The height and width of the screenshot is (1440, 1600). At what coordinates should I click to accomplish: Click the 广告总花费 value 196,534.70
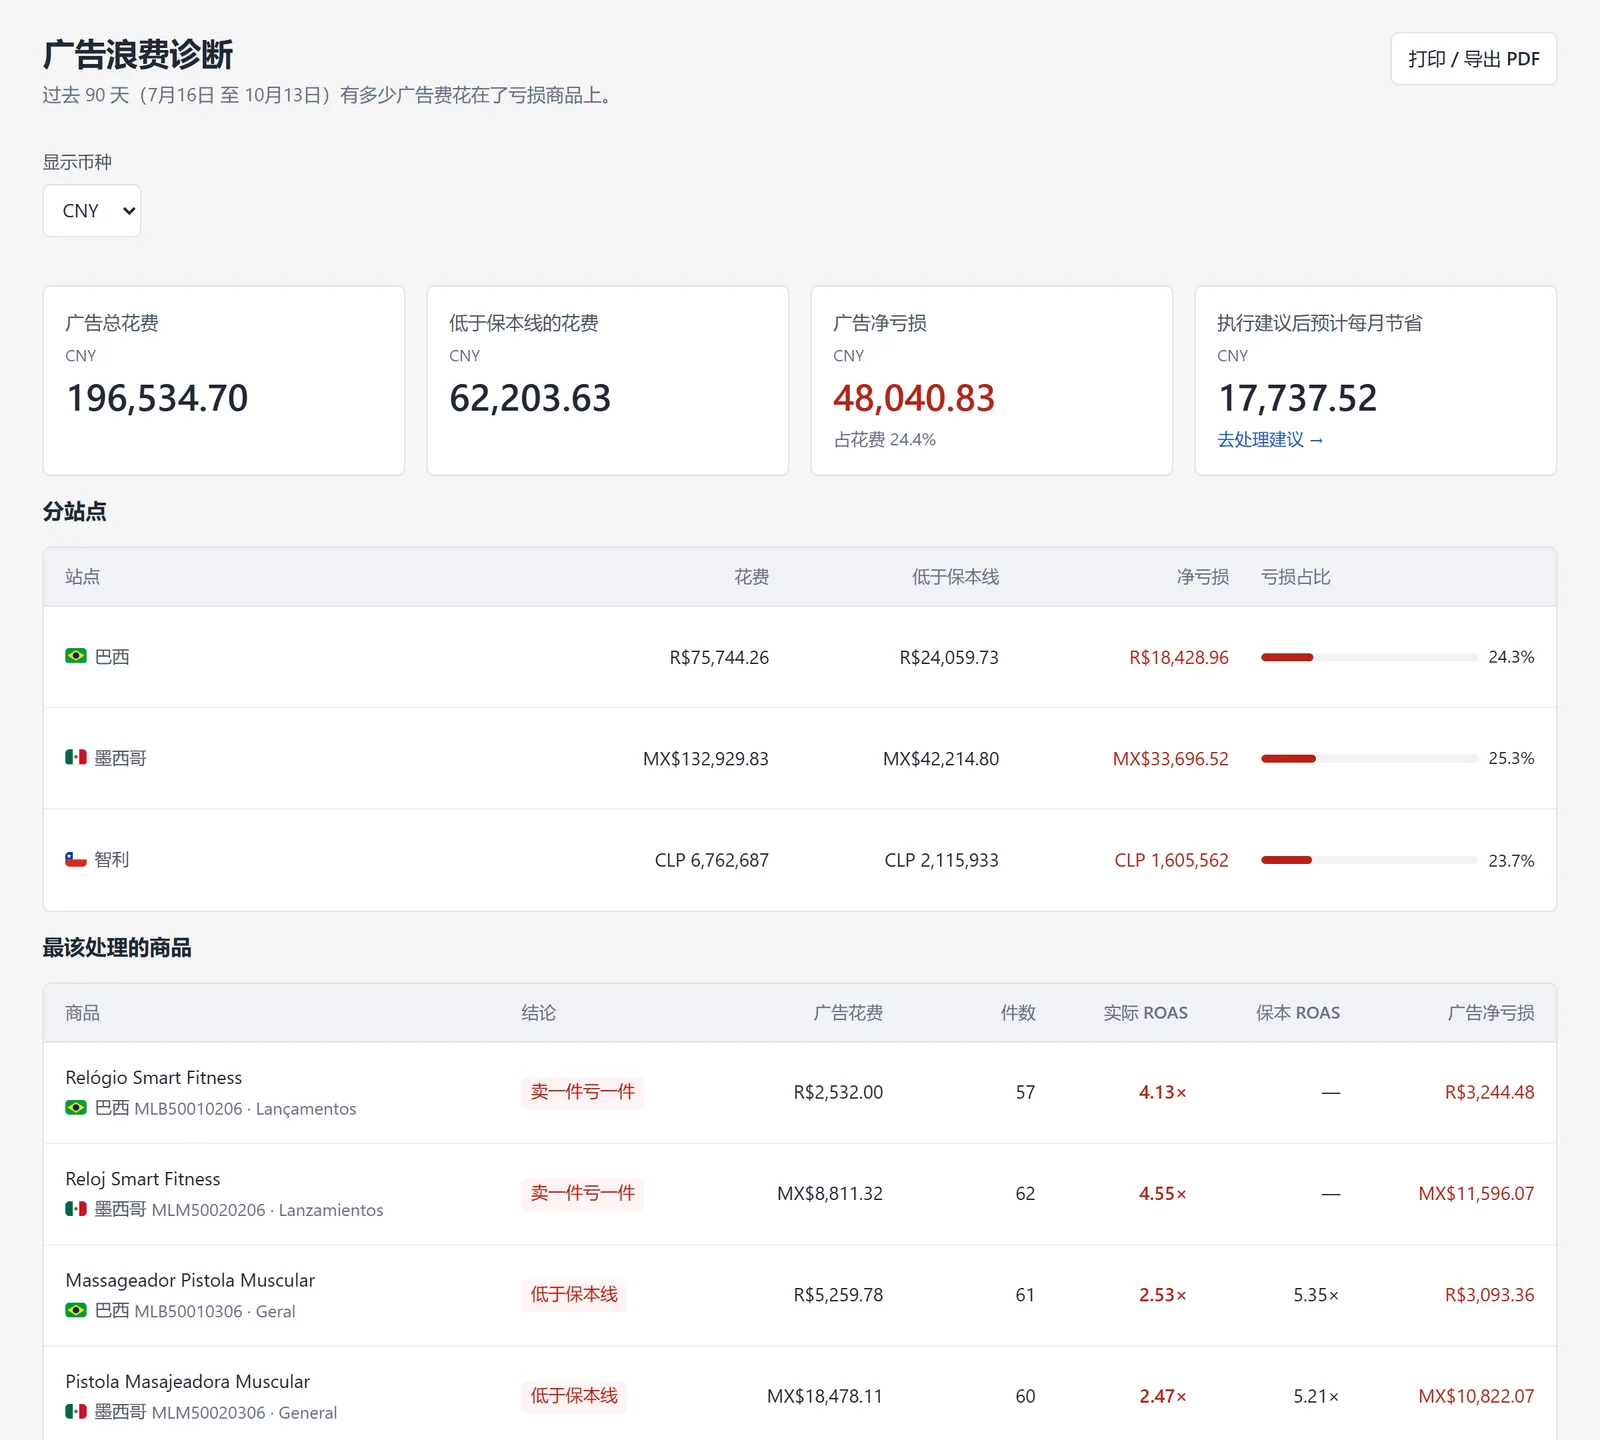(157, 398)
